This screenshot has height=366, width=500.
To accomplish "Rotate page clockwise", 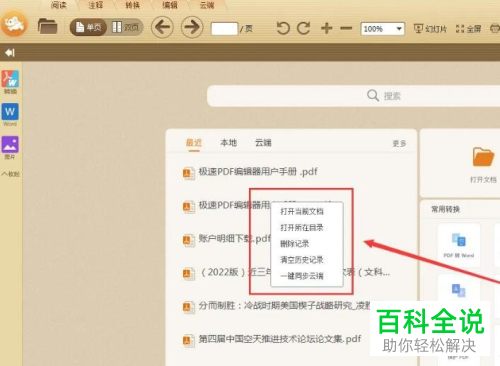I will click(304, 28).
